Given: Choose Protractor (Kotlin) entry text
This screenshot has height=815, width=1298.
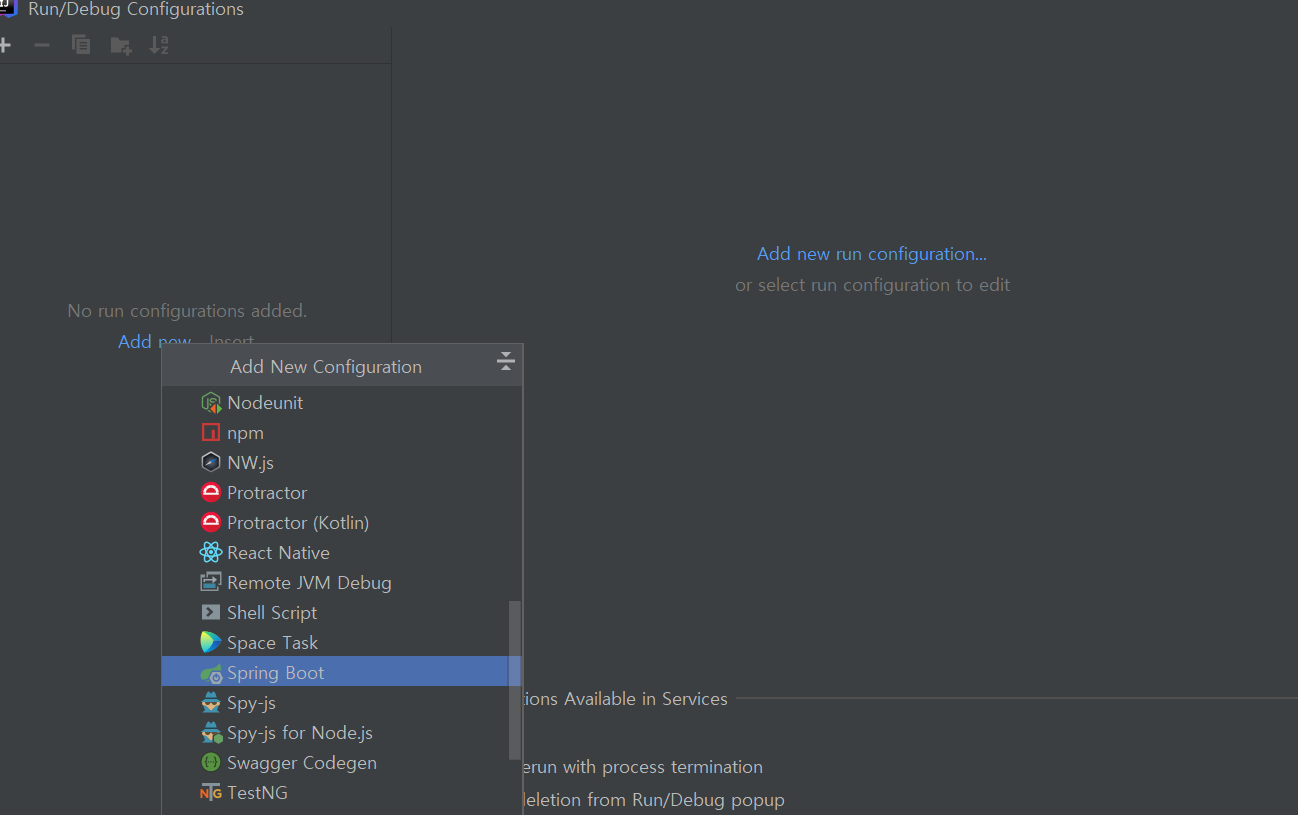Looking at the screenshot, I should tap(298, 523).
